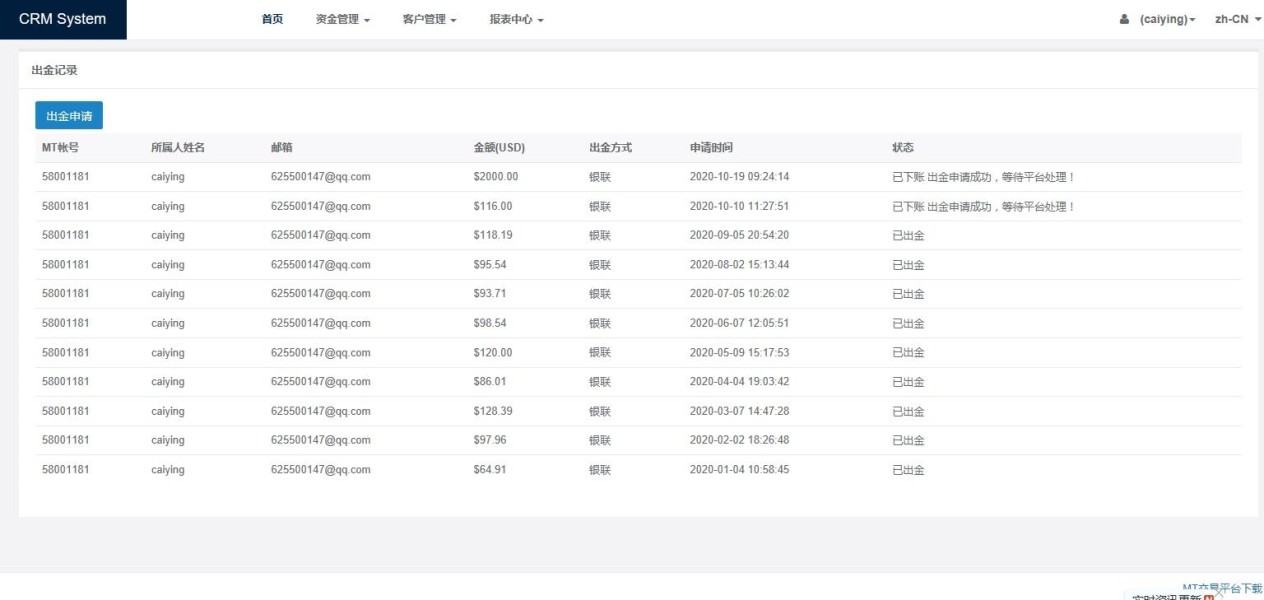The height and width of the screenshot is (600, 1264).
Task: Click the MT帐号 column header
Action: [x=60, y=148]
